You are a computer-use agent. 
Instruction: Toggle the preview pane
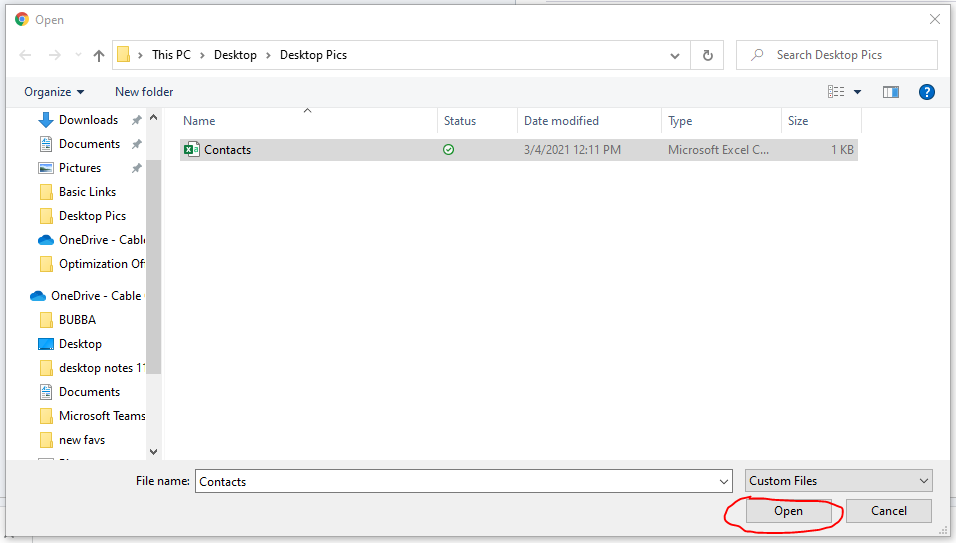(x=891, y=92)
